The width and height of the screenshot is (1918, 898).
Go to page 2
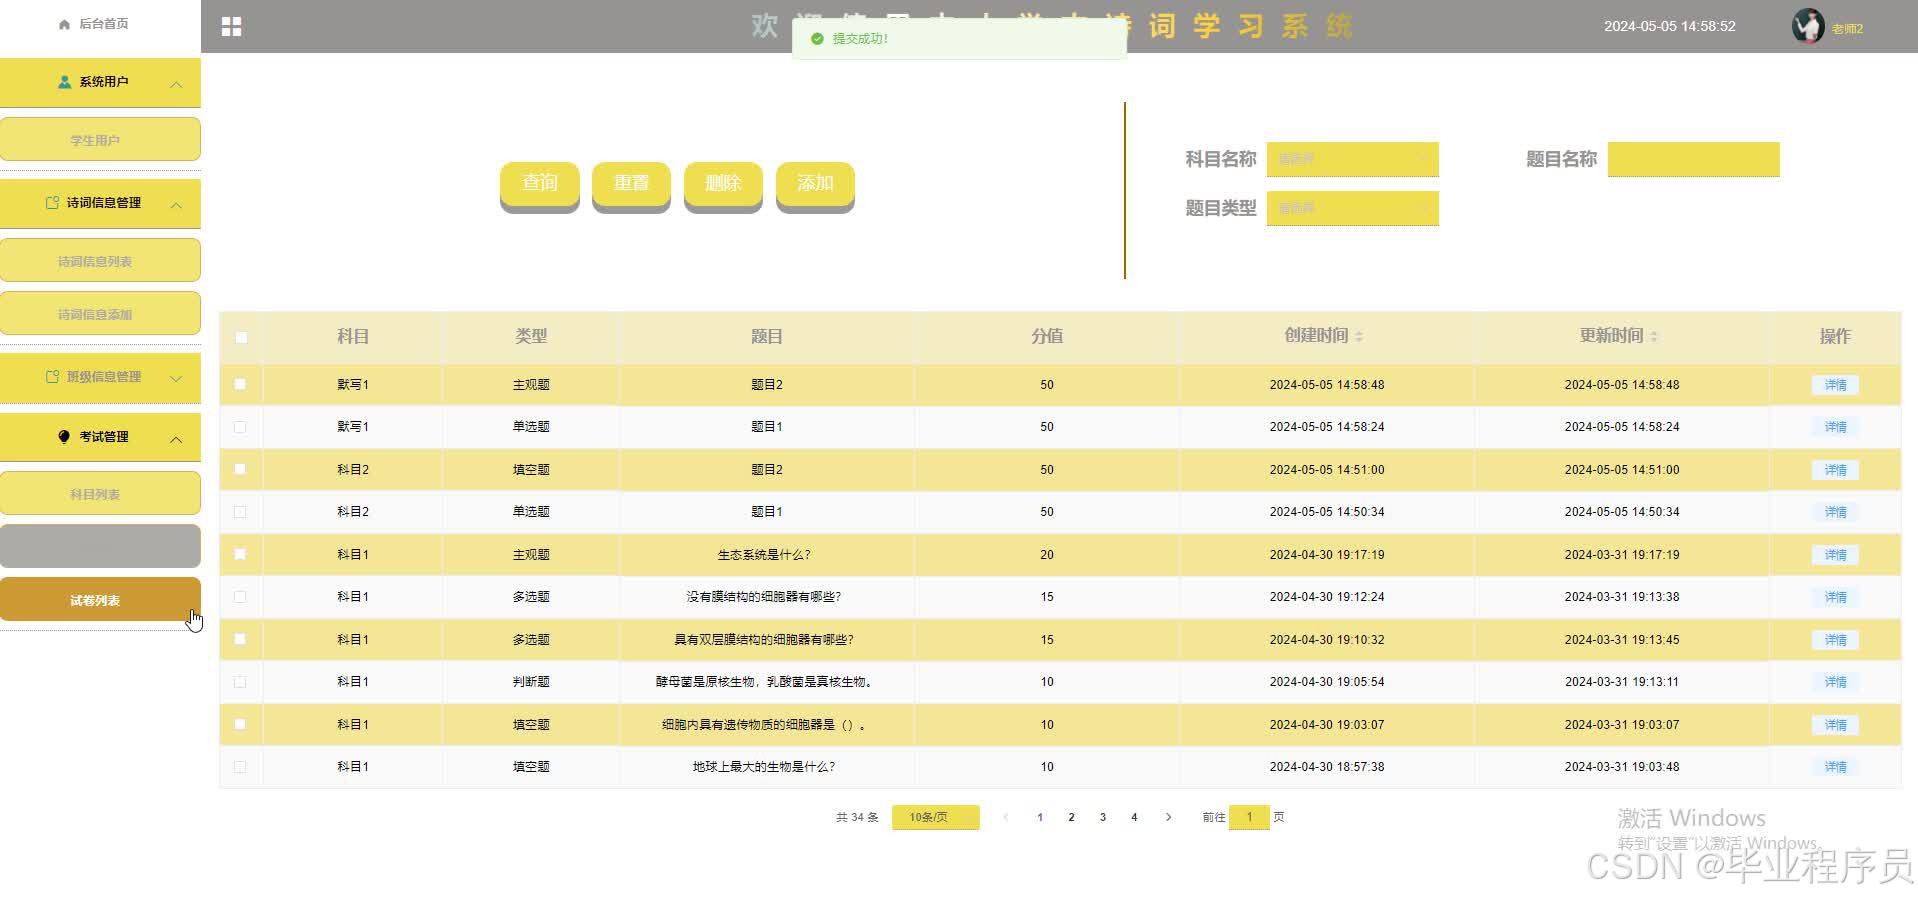click(x=1071, y=817)
